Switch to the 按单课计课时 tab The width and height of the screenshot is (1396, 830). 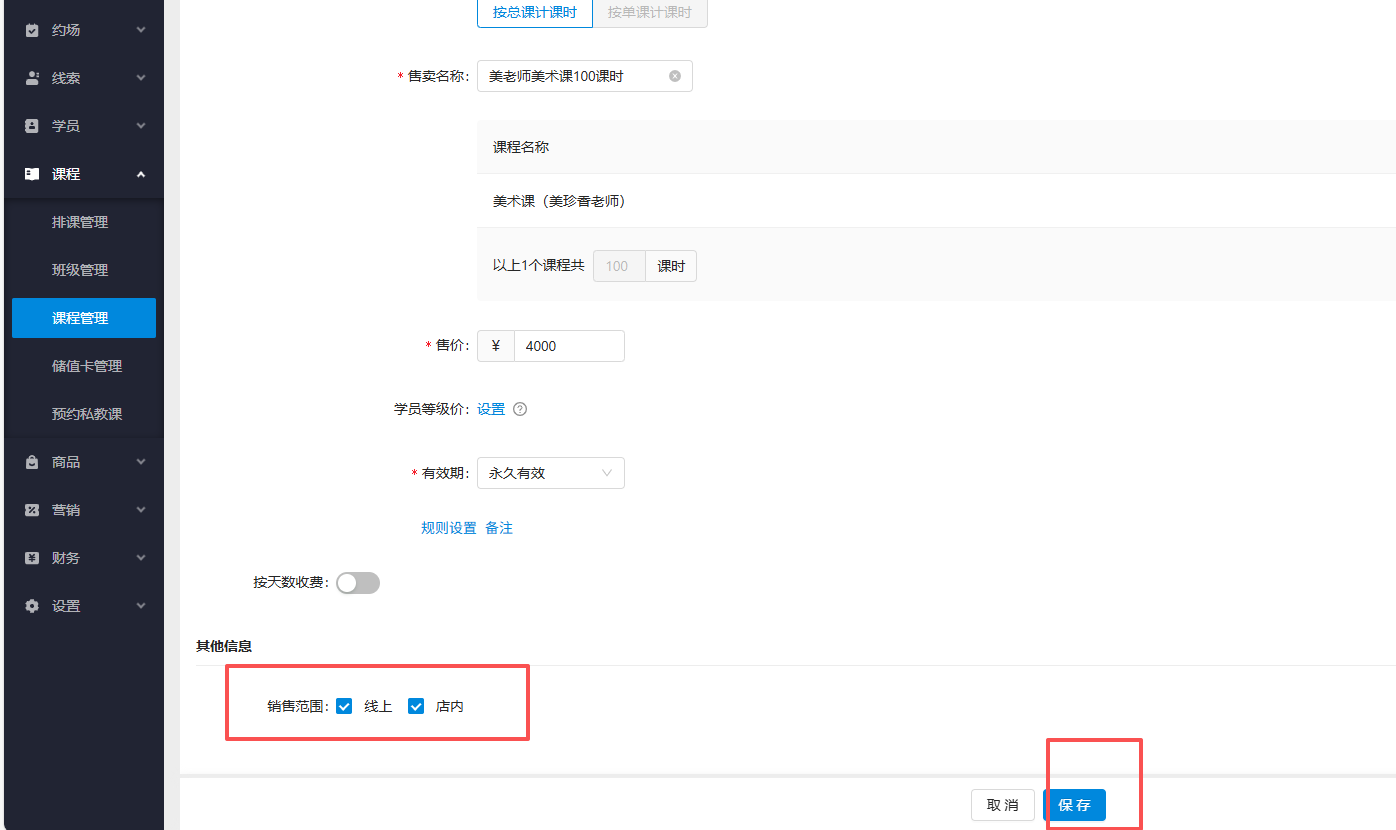(x=650, y=15)
